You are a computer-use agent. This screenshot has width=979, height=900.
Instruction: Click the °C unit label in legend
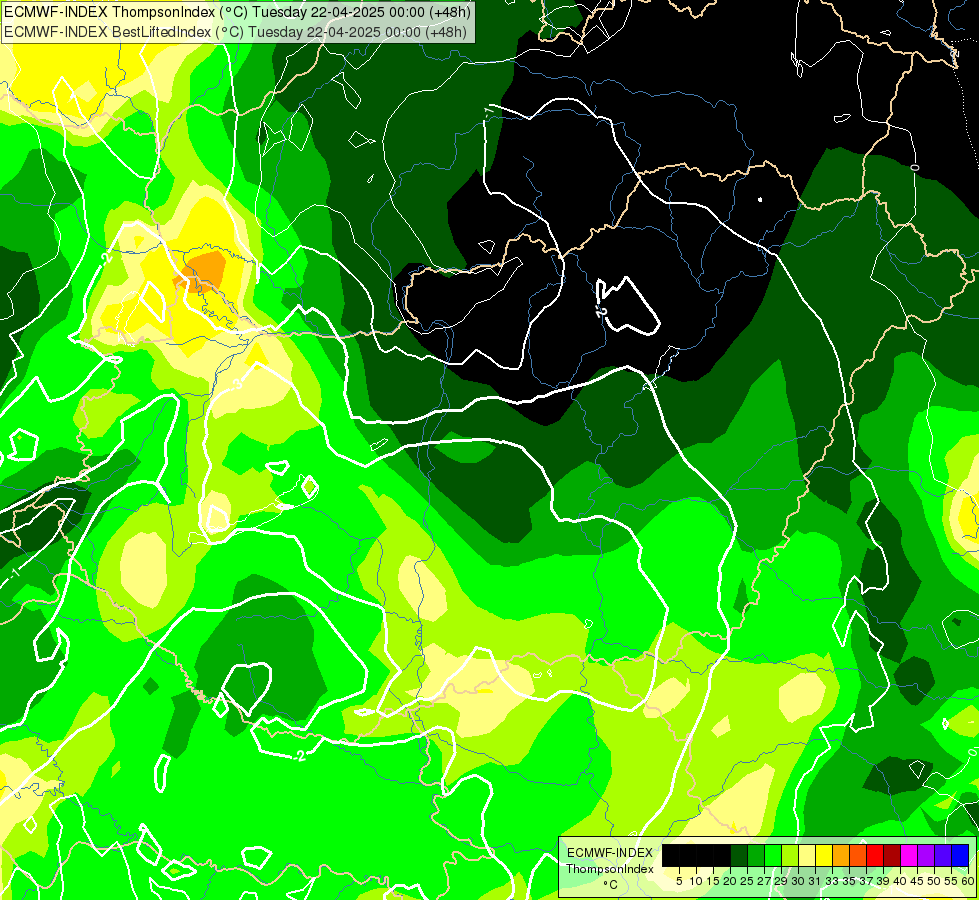[611, 885]
